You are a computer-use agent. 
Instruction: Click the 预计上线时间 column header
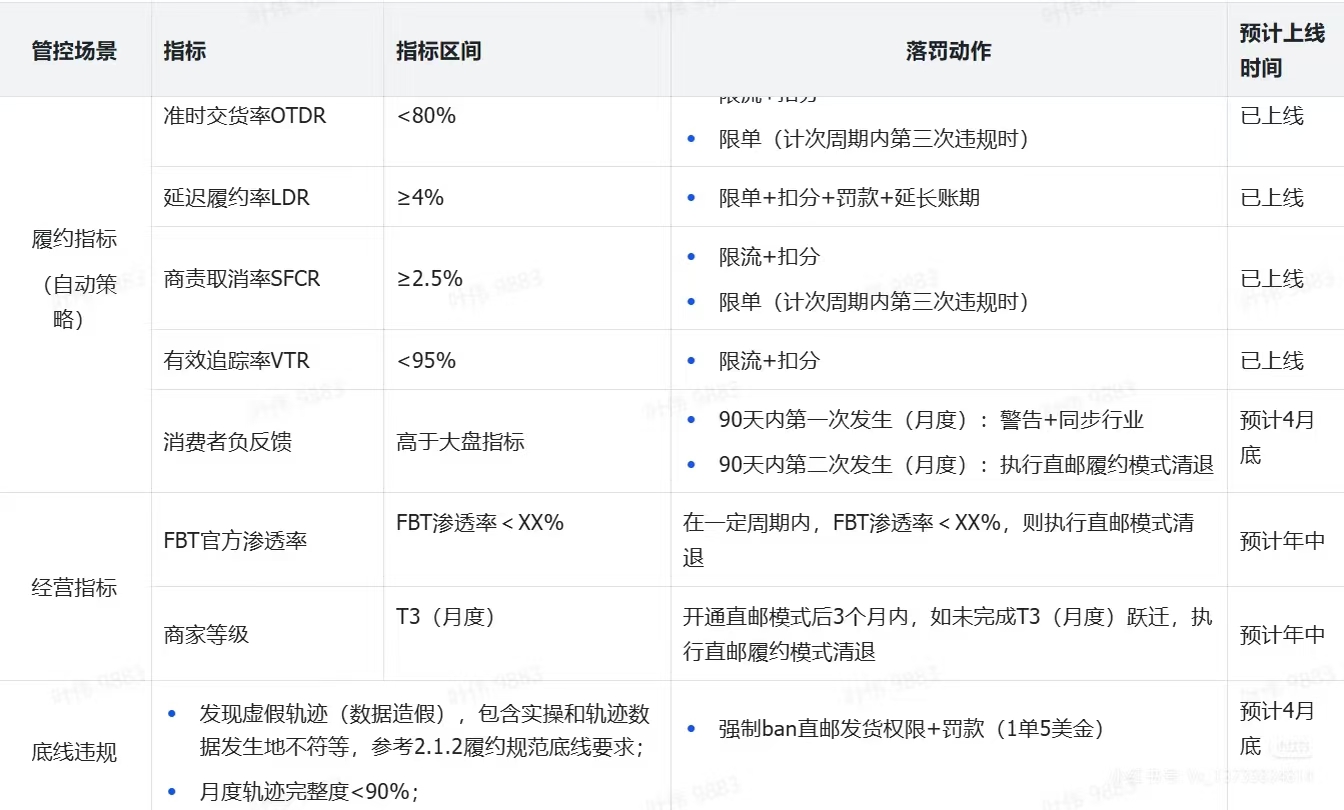point(1282,51)
